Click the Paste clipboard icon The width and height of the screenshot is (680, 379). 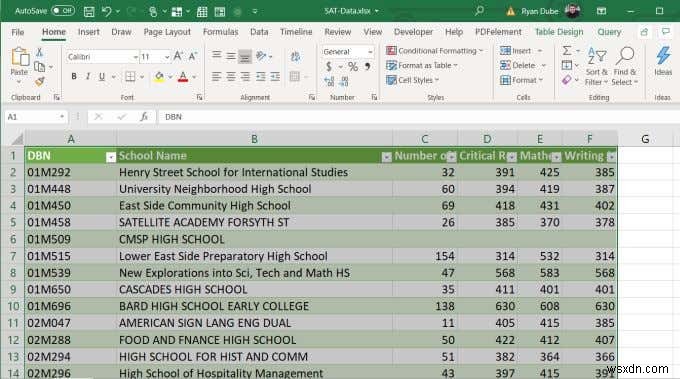point(20,57)
